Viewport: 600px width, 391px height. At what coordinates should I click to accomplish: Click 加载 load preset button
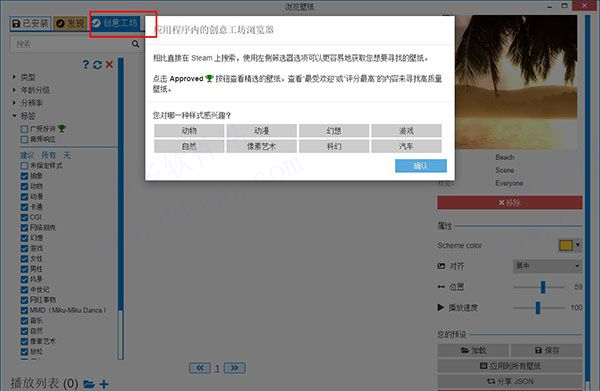pos(473,350)
